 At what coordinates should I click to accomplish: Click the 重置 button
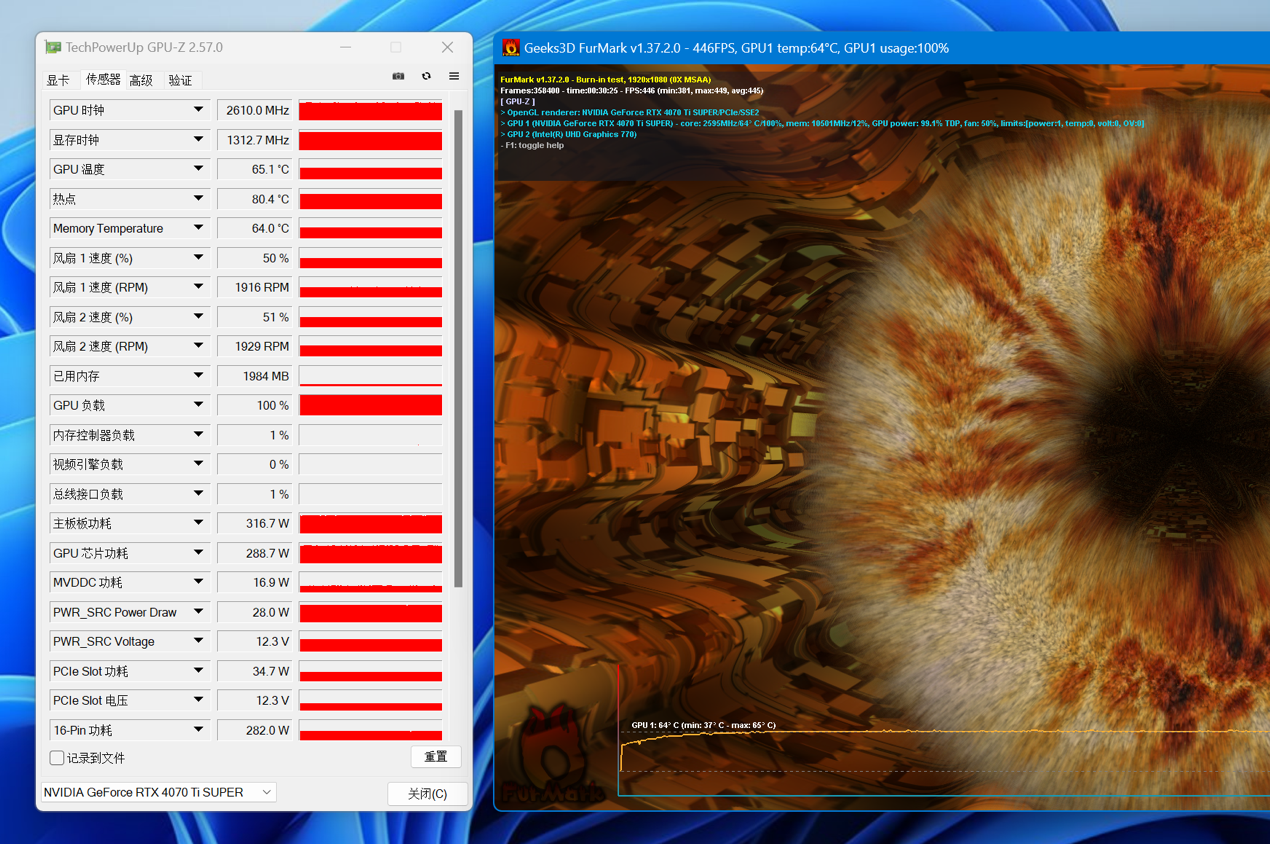pyautogui.click(x=436, y=757)
